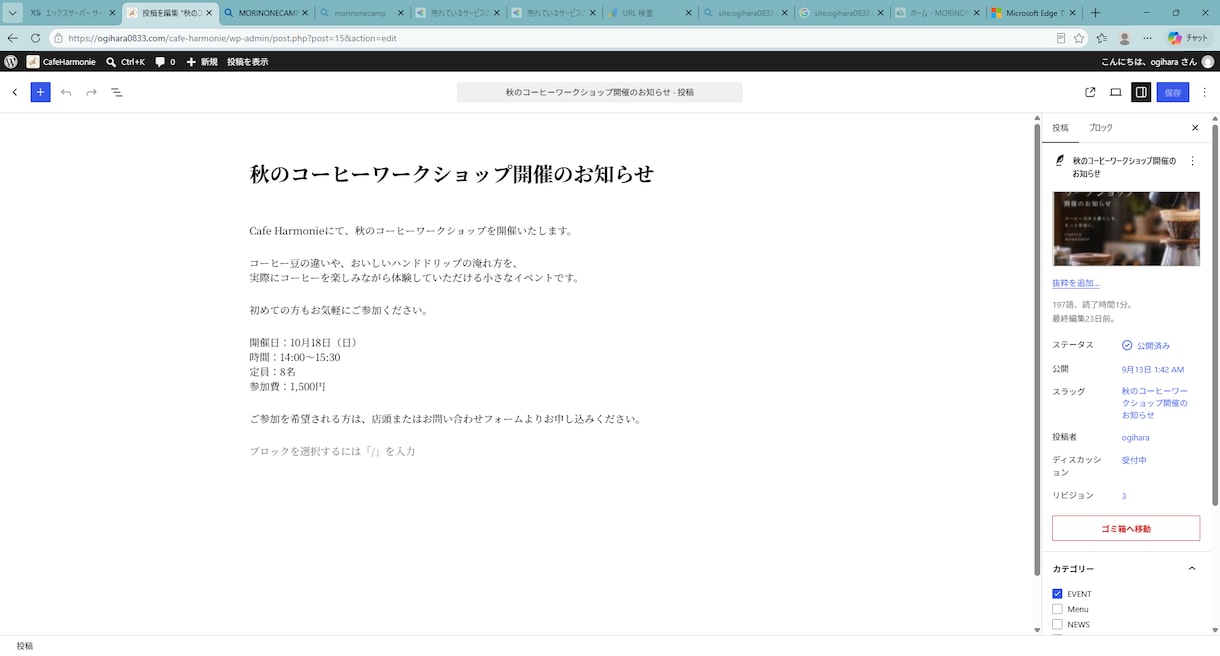Edit the slug link in sidebar

(1155, 403)
